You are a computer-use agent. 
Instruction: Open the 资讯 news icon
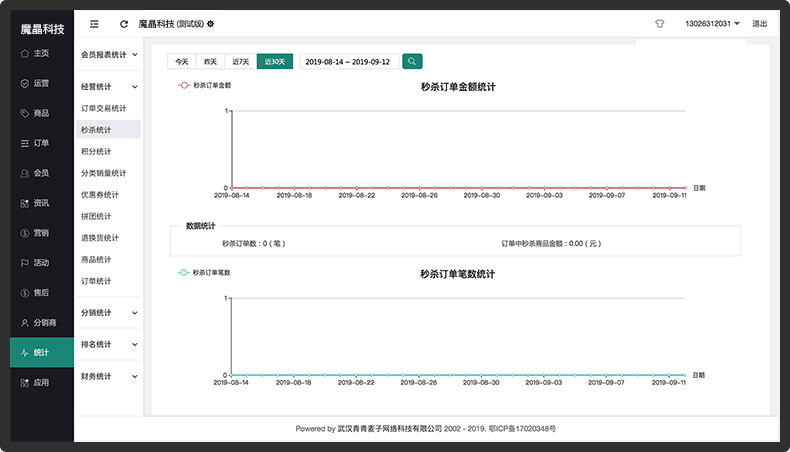click(25, 203)
